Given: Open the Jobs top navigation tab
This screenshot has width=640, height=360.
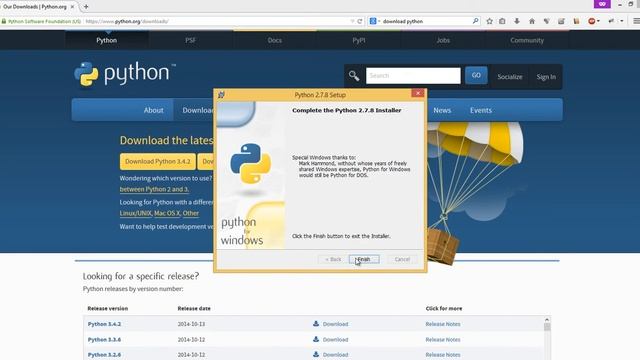Looking at the screenshot, I should tap(443, 40).
